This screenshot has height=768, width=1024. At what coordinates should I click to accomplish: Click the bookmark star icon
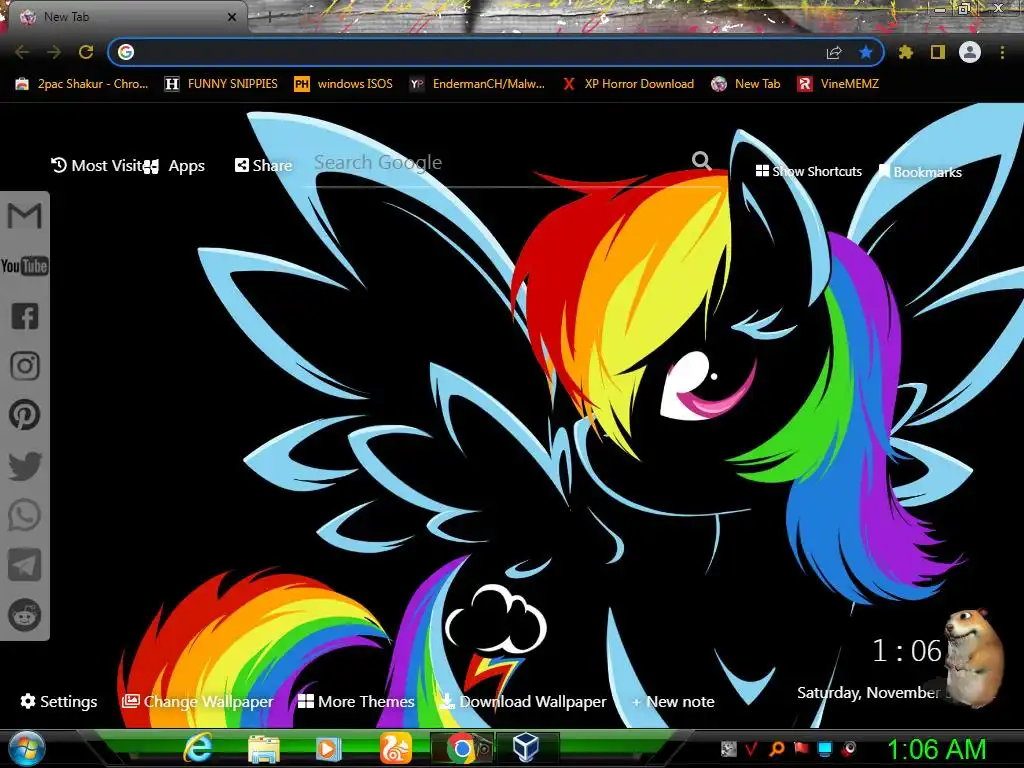[x=866, y=52]
